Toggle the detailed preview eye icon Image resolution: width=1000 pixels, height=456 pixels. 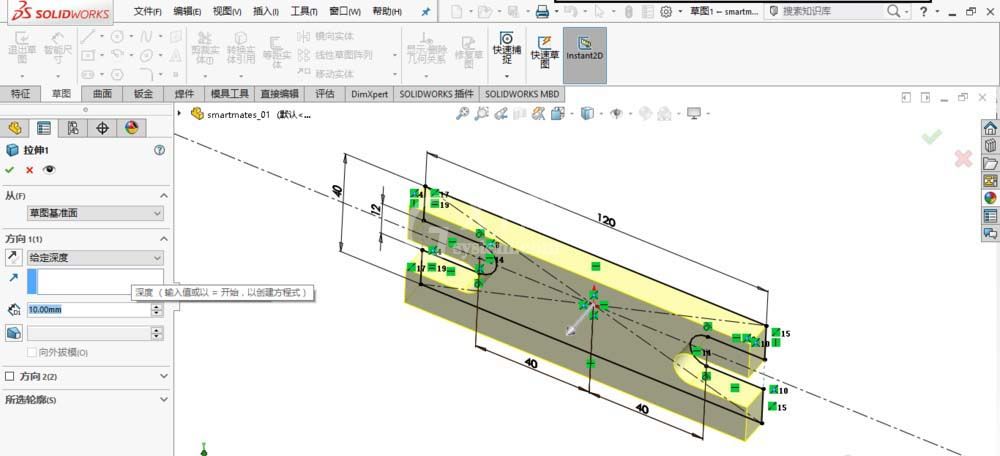[x=49, y=170]
